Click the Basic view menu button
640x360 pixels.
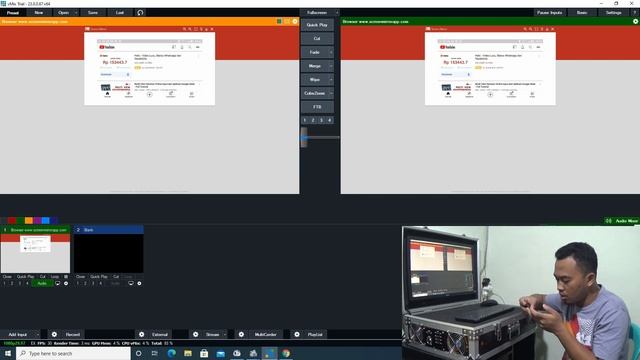[x=582, y=13]
